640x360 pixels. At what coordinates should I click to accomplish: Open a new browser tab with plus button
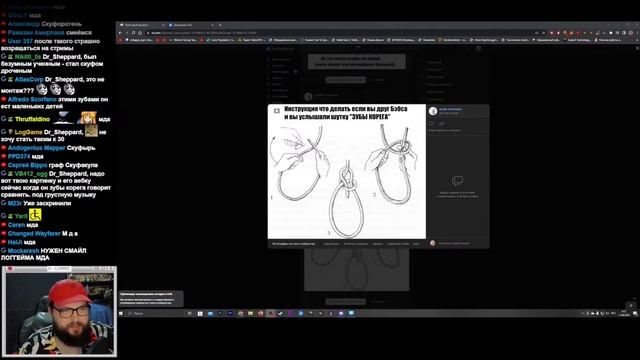(x=220, y=25)
